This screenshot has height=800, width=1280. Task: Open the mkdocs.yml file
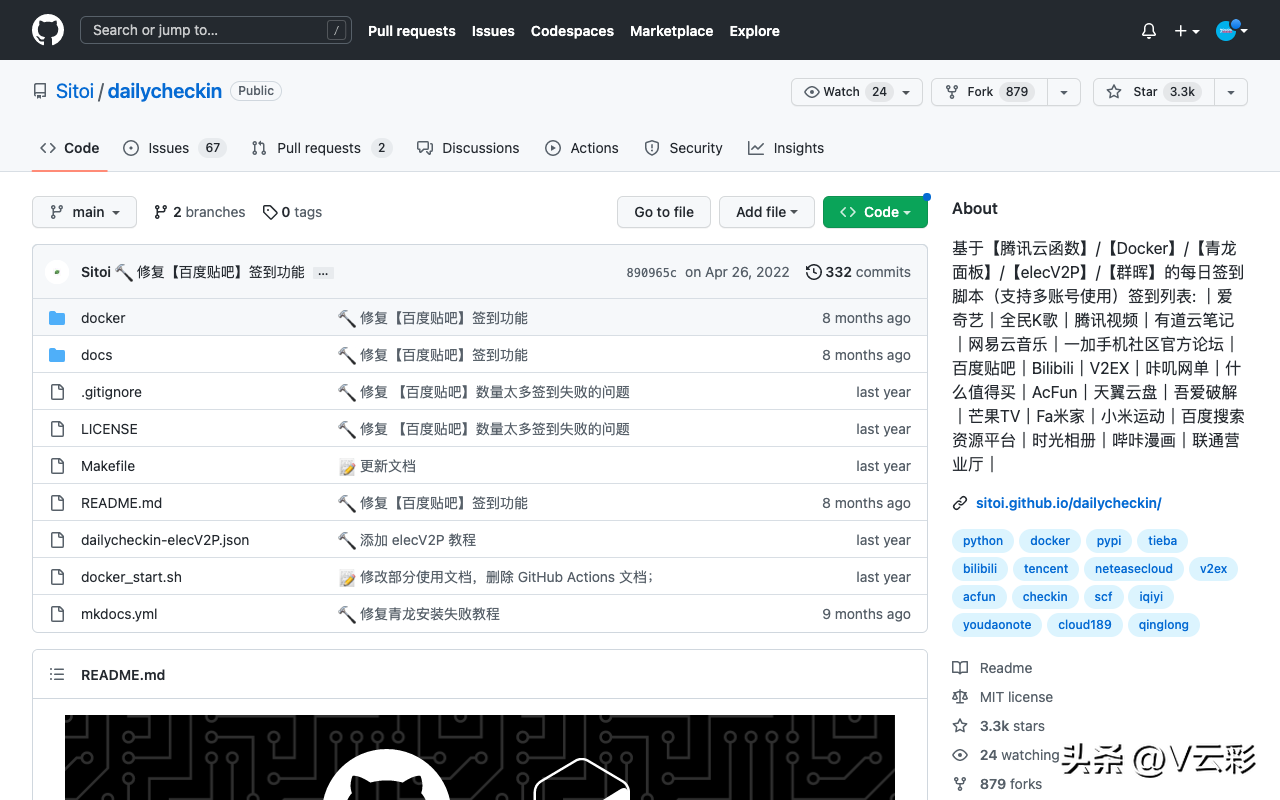(x=119, y=614)
